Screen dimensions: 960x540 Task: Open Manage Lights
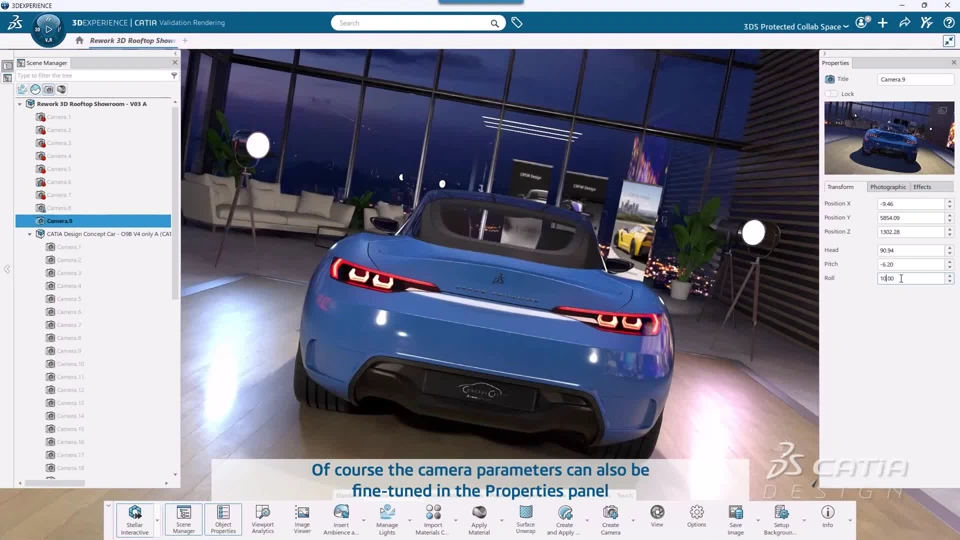pos(387,519)
